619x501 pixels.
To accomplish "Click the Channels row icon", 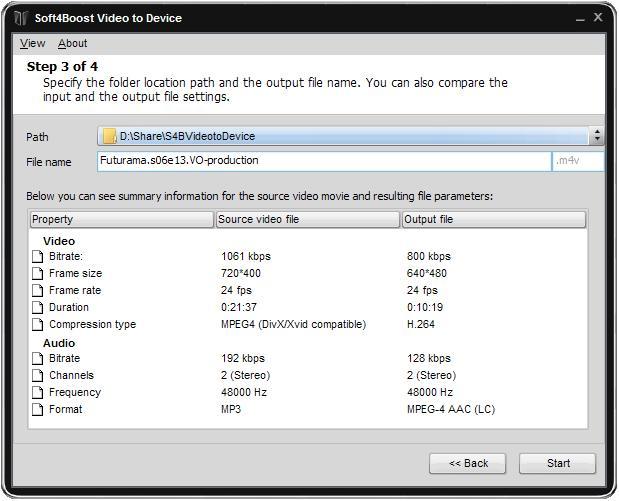I will (x=38, y=375).
